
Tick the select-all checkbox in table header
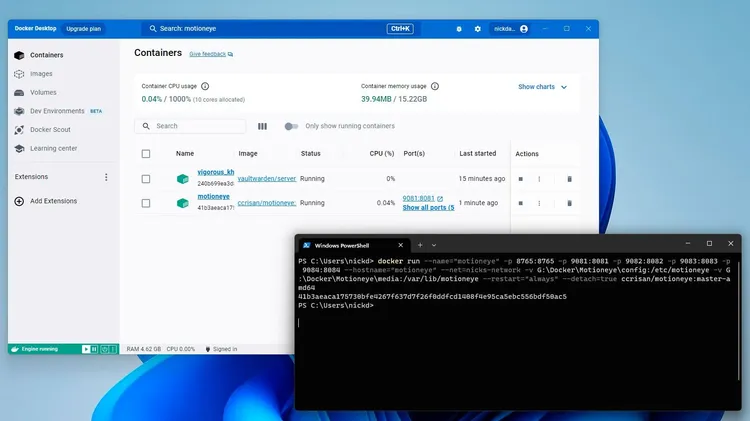pyautogui.click(x=146, y=154)
